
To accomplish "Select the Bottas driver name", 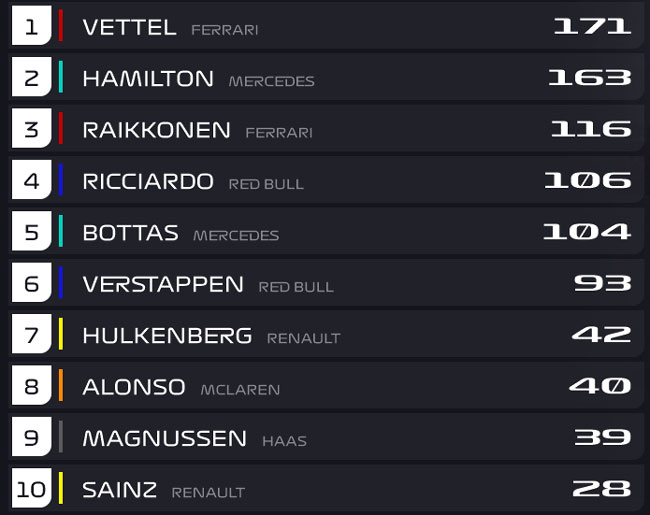I will click(x=131, y=233).
